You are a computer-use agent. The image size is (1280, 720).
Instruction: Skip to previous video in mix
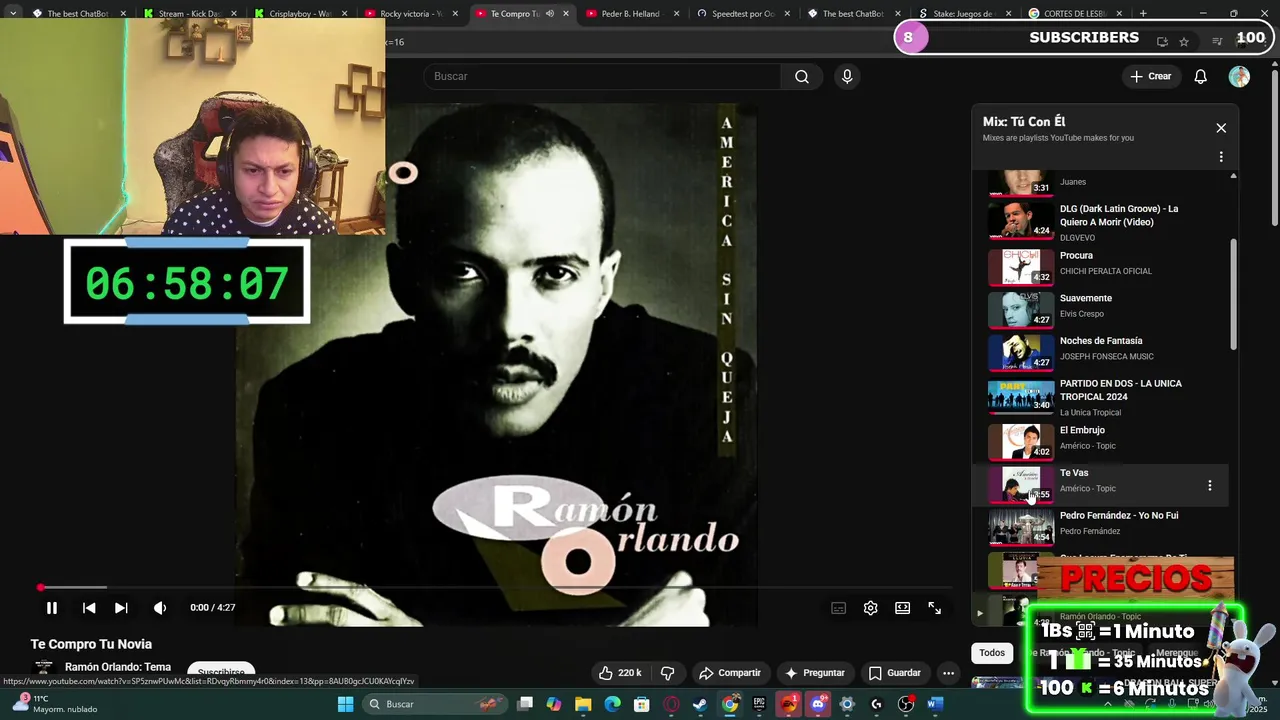pos(89,608)
